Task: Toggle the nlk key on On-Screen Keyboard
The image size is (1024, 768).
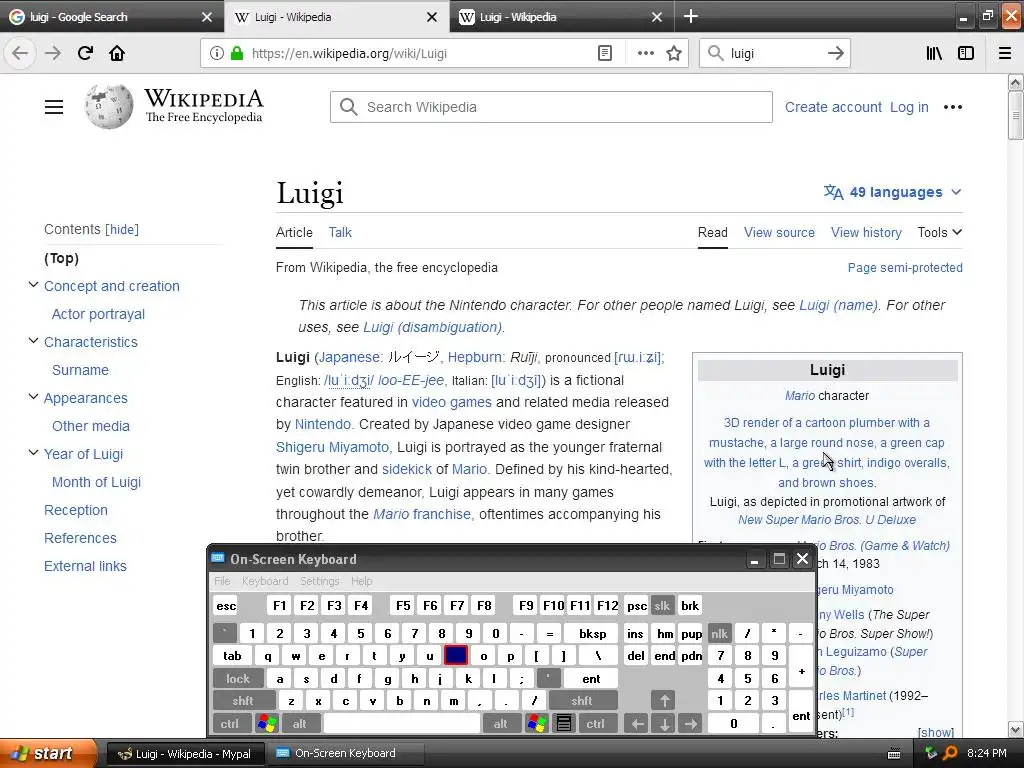Action: (x=719, y=633)
